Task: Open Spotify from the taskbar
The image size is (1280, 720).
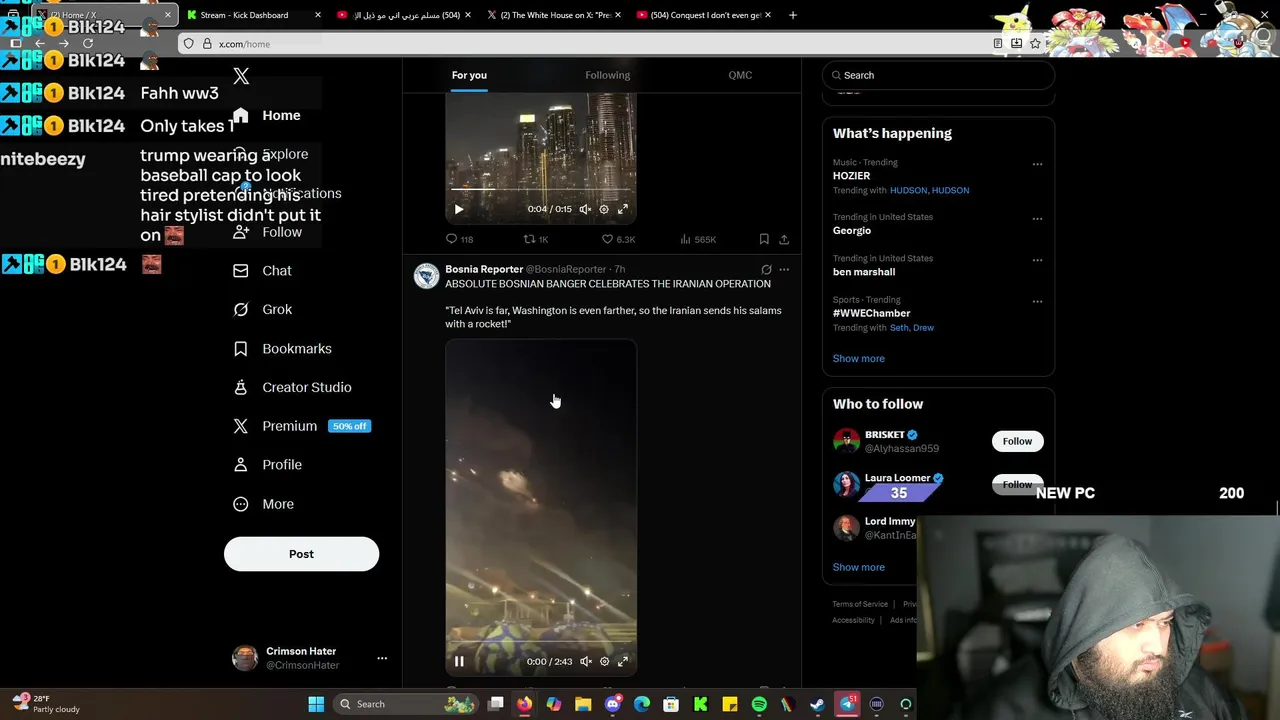Action: 759,704
